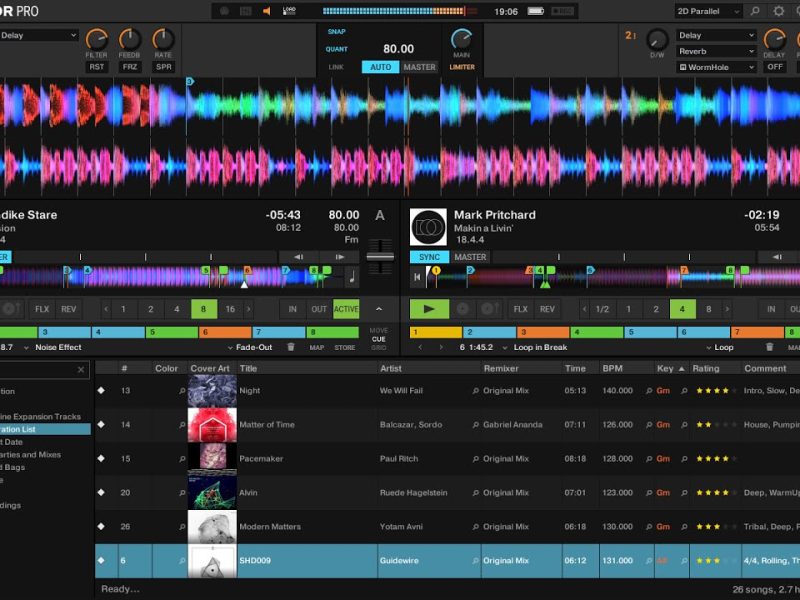This screenshot has width=800, height=600.
Task: Clear the browser search with the X icon
Action: (81, 369)
